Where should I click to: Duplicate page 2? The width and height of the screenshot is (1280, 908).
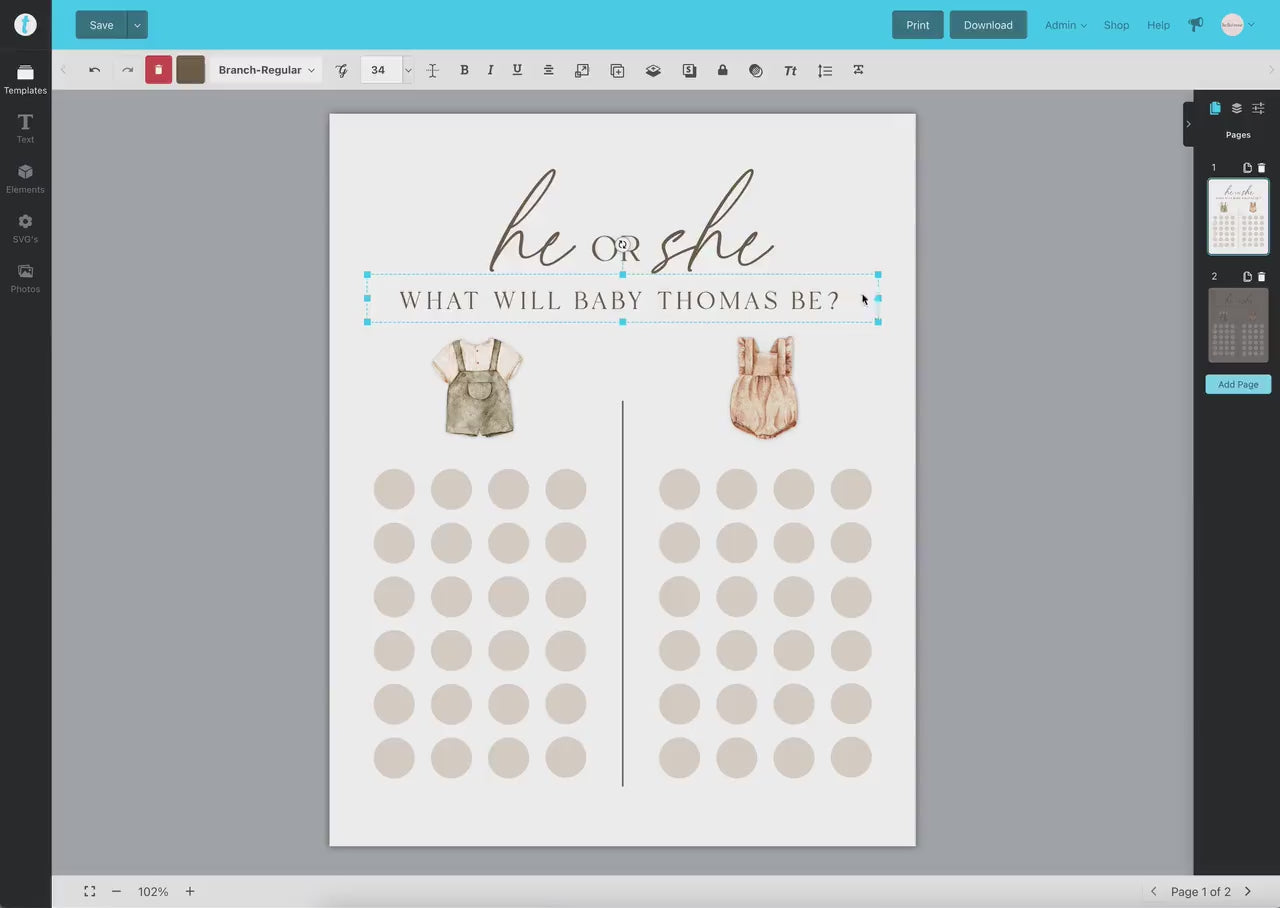[x=1247, y=277]
